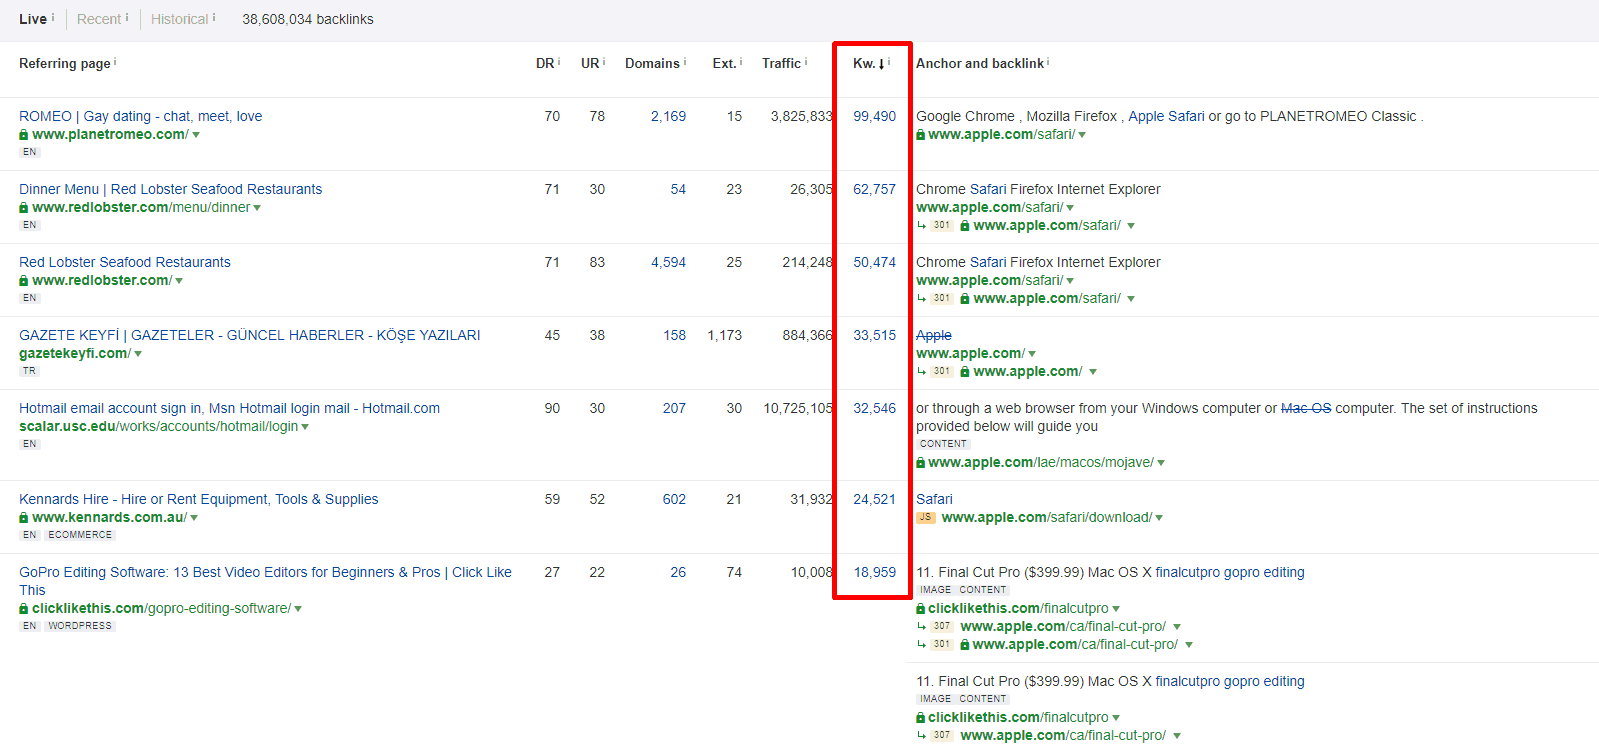This screenshot has width=1599, height=749.
Task: Open the www.redlobster.com/menu/dinner URL
Action: coord(140,207)
